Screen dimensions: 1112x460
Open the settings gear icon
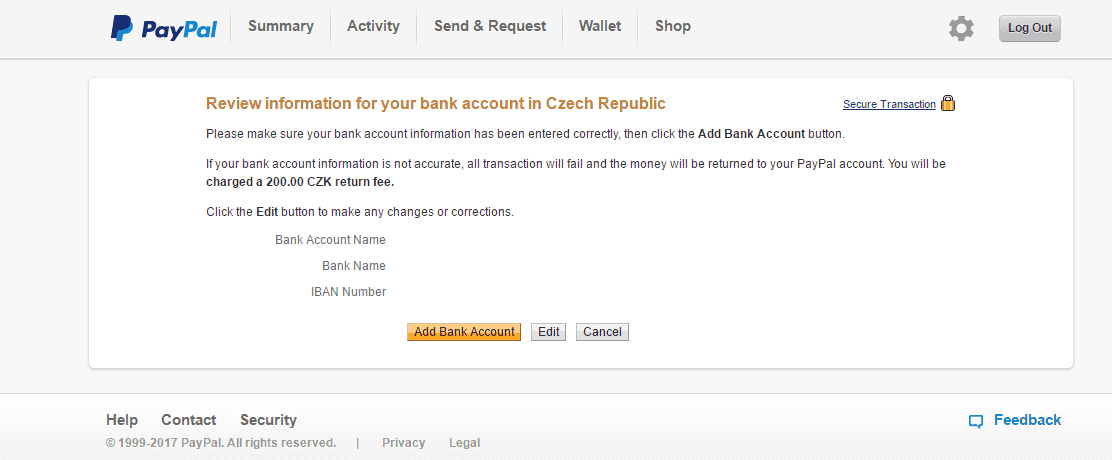point(961,28)
